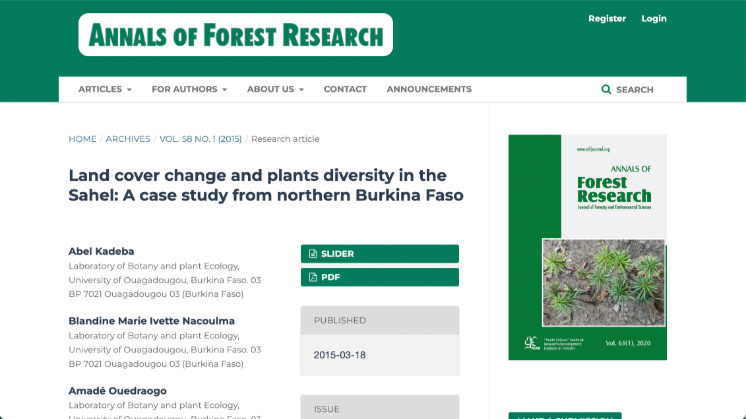
Task: Click the document icon on the Slider button
Action: [313, 254]
